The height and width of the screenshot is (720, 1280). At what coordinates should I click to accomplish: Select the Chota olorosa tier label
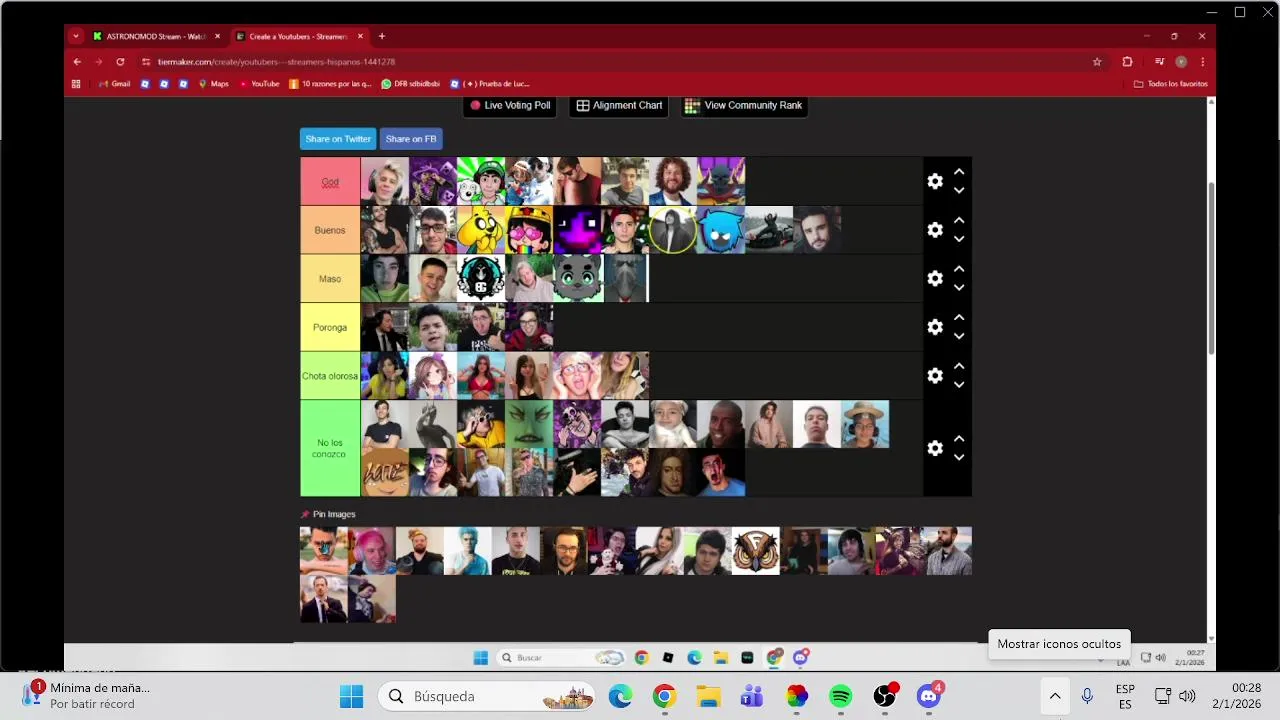330,376
